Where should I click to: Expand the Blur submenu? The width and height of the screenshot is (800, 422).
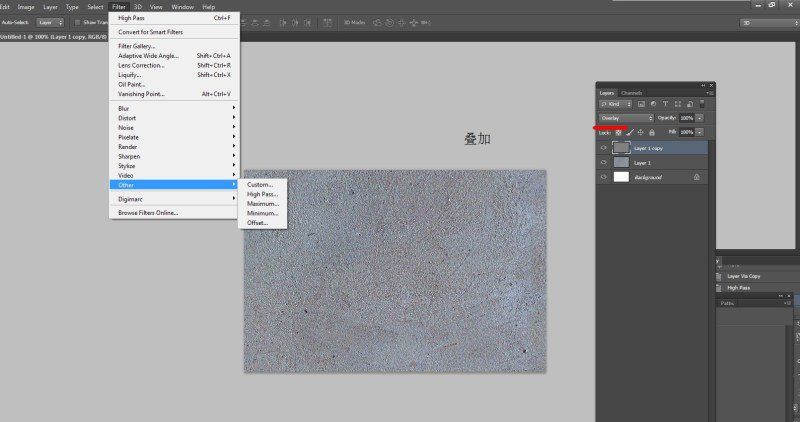(x=174, y=108)
